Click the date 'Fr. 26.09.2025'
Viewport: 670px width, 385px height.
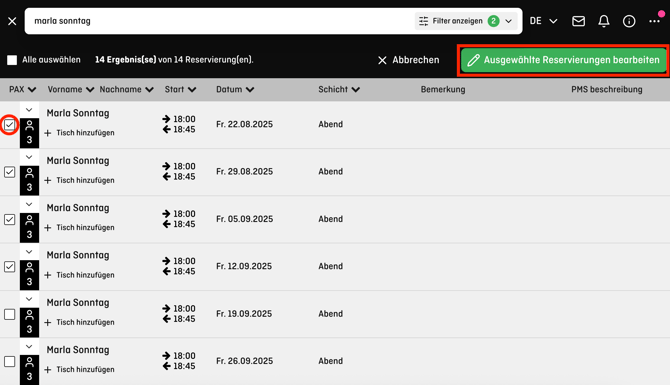click(244, 361)
